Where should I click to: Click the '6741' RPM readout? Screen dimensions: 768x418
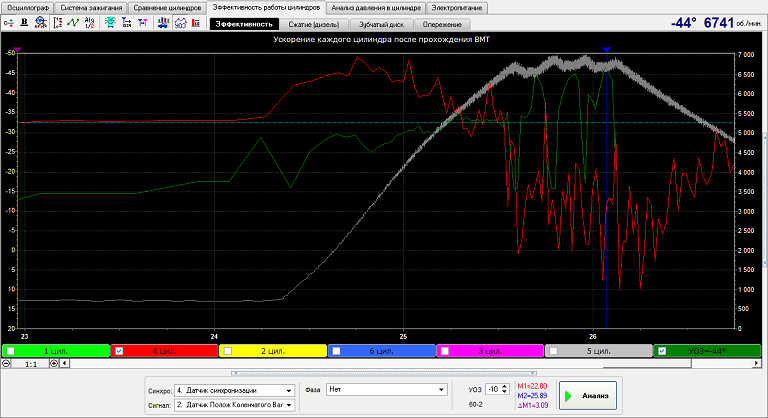coord(719,23)
